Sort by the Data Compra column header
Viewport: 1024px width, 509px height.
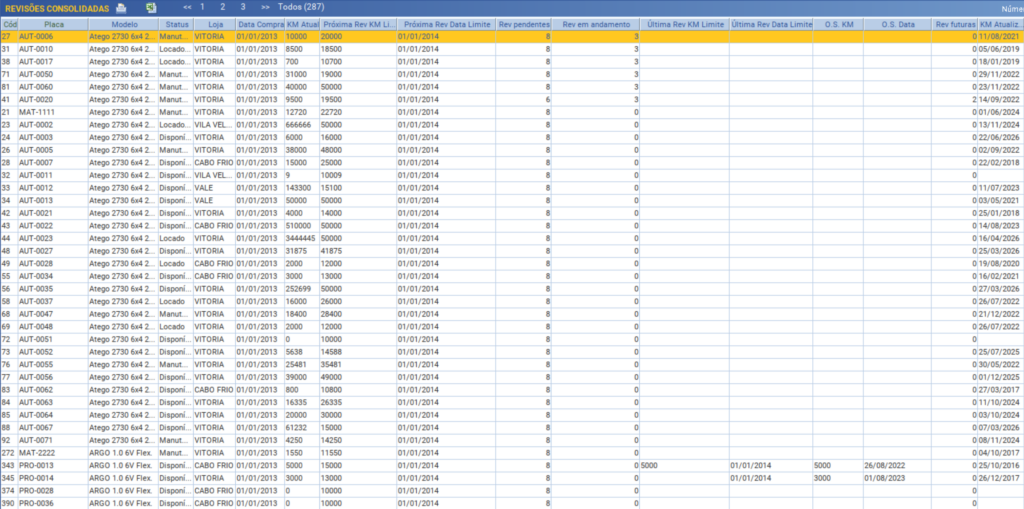tap(260, 24)
